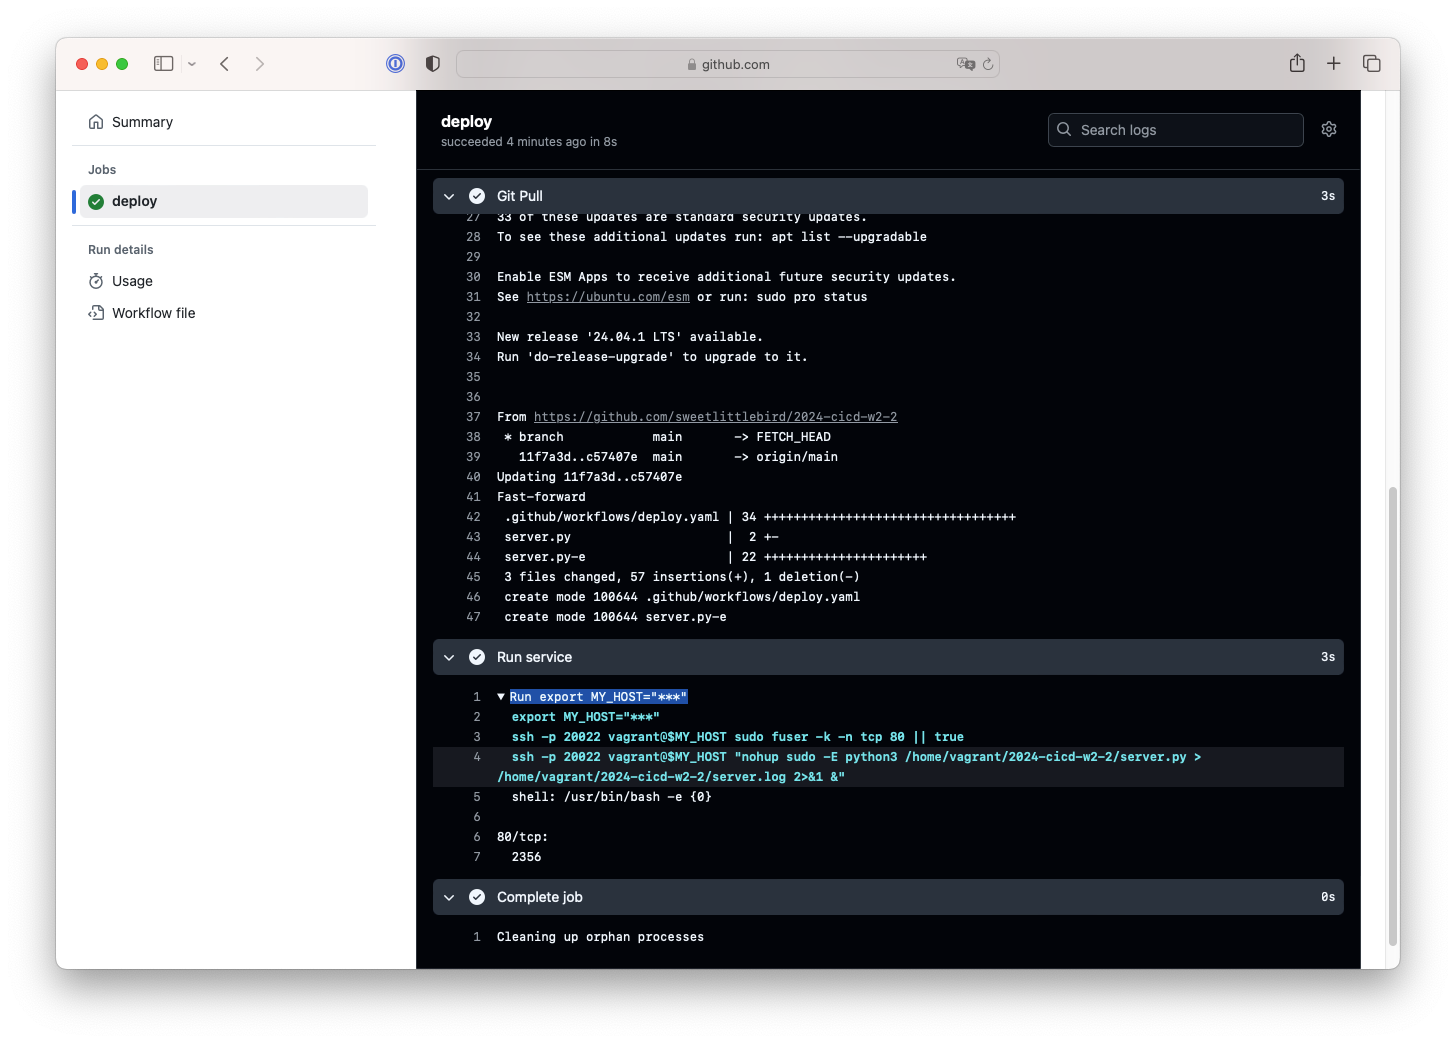Show tab overview icon
This screenshot has width=1456, height=1043.
(1372, 64)
